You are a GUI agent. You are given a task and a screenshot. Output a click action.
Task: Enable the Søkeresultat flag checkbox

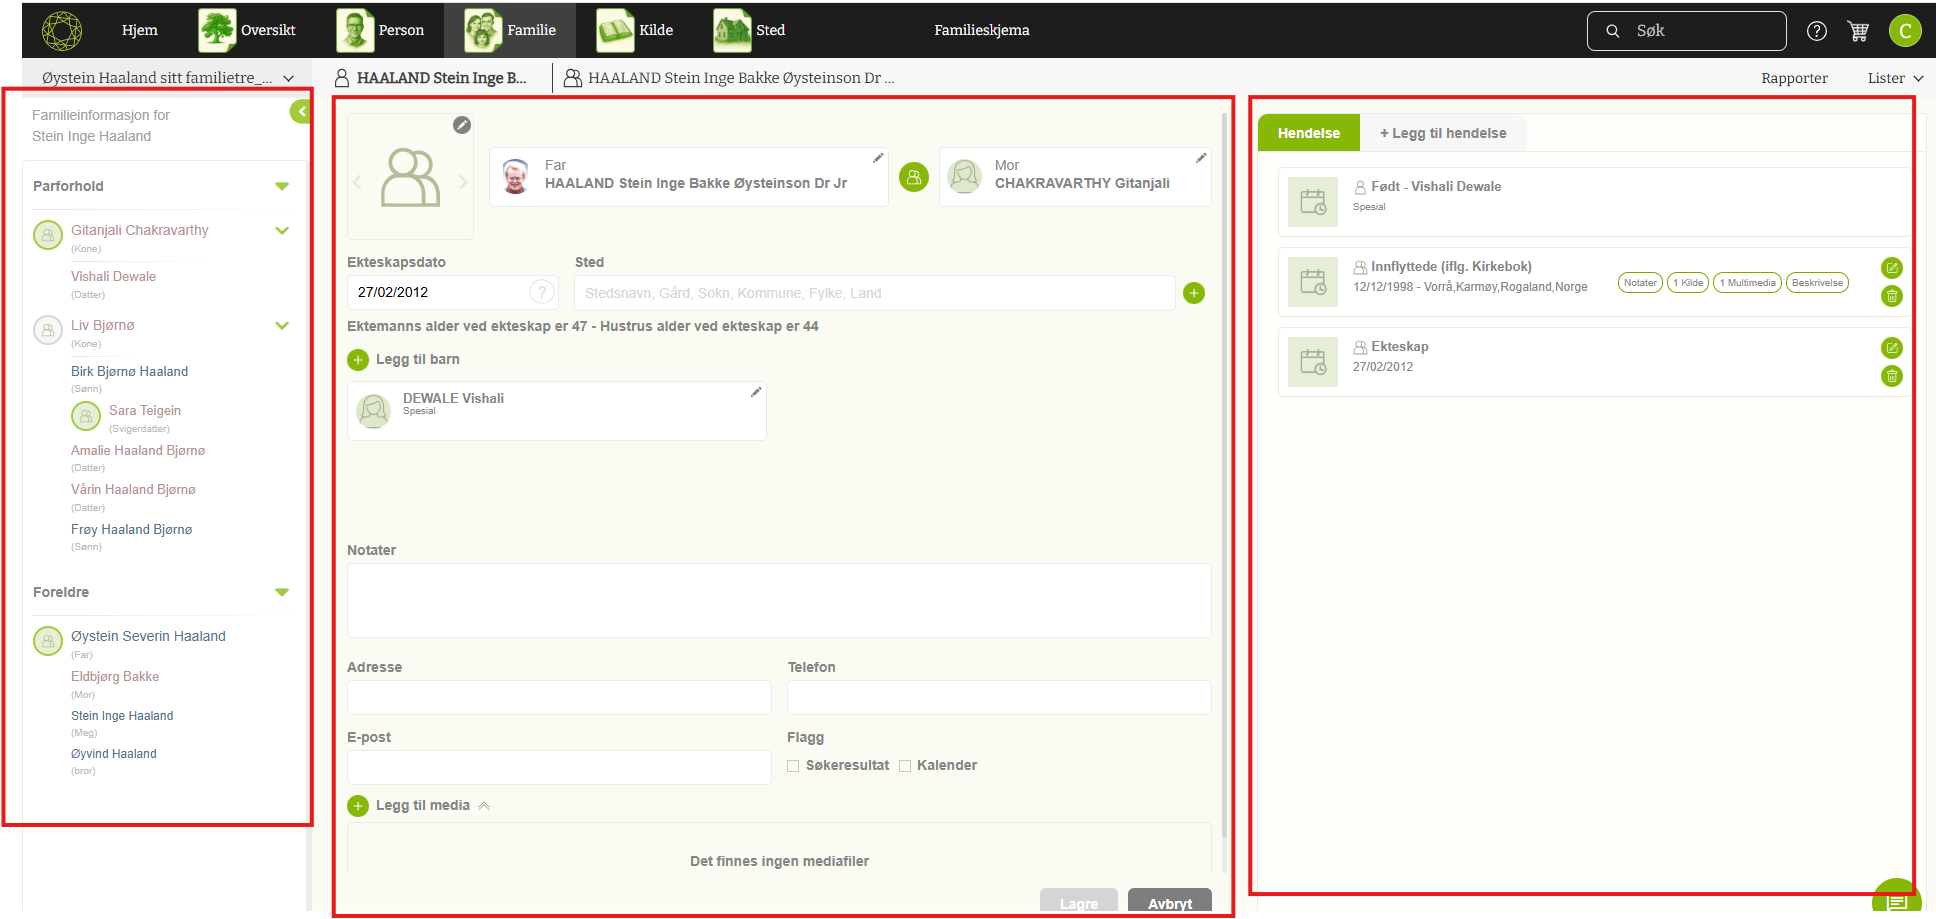(x=793, y=766)
